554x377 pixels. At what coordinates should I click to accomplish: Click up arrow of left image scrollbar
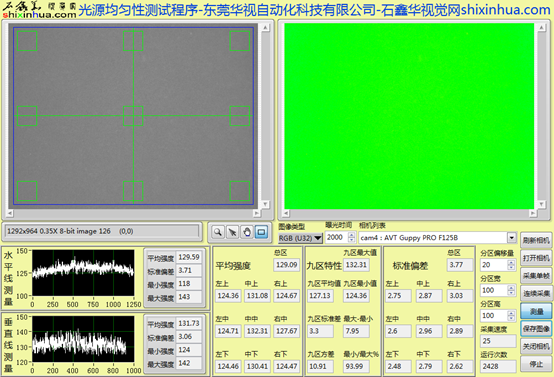(265, 28)
